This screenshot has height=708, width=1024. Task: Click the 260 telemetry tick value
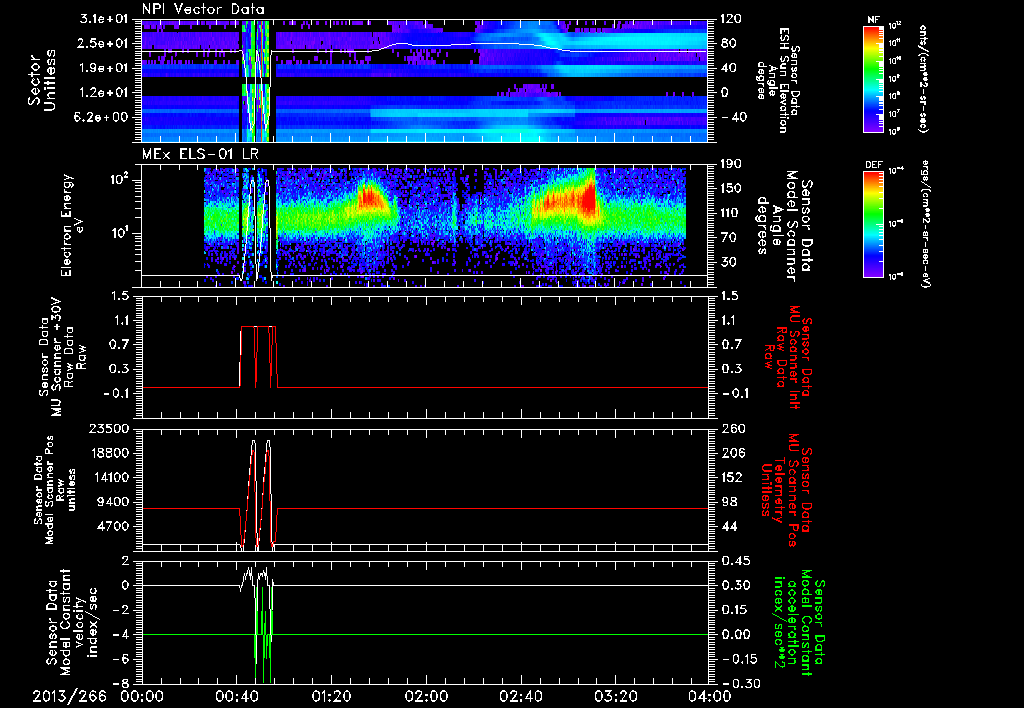(x=731, y=429)
